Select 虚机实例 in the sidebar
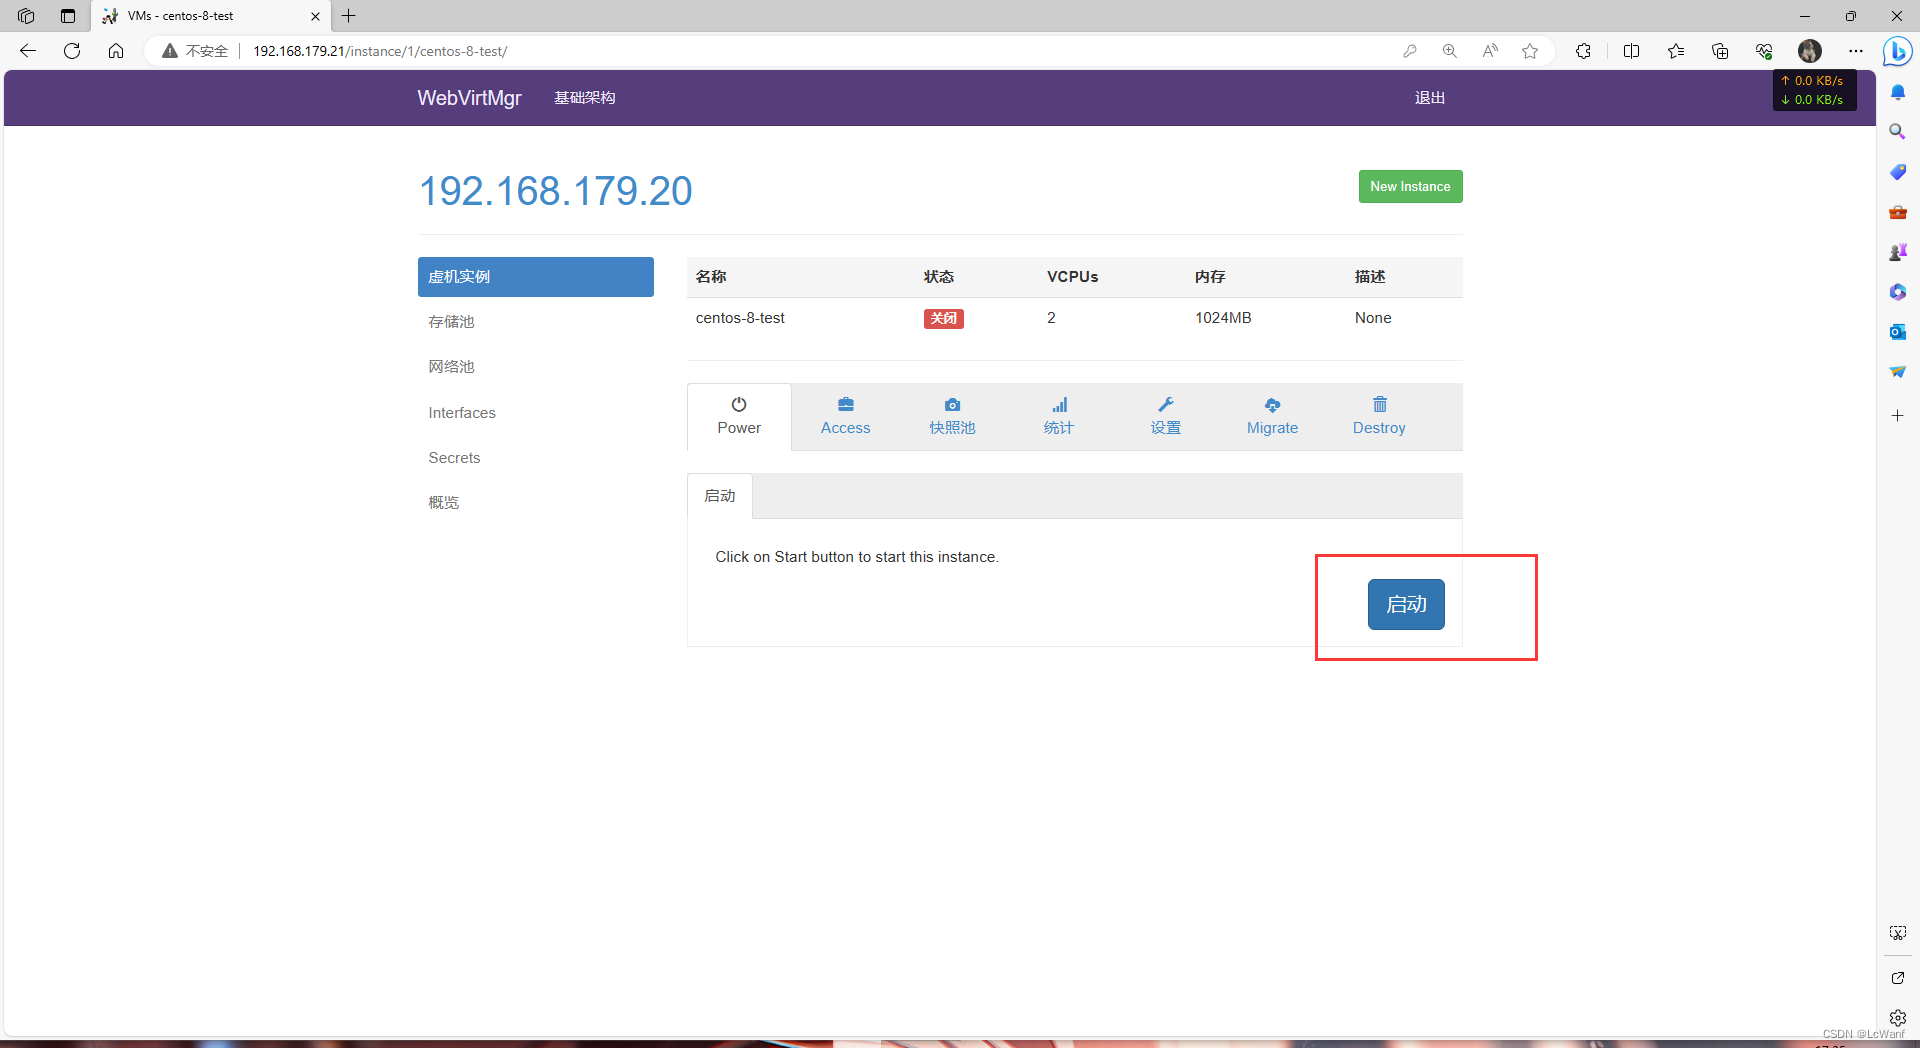Image resolution: width=1920 pixels, height=1048 pixels. pyautogui.click(x=536, y=277)
